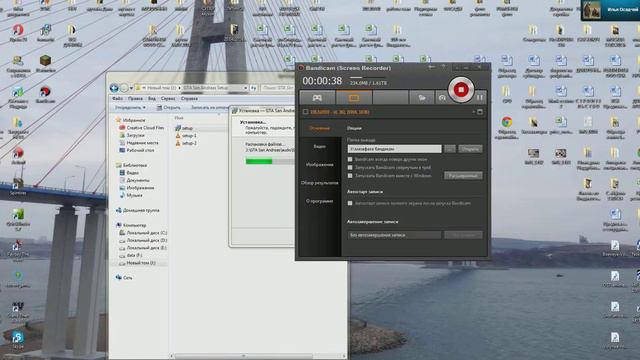Click the Расширенные button in Bandicam

463,176
